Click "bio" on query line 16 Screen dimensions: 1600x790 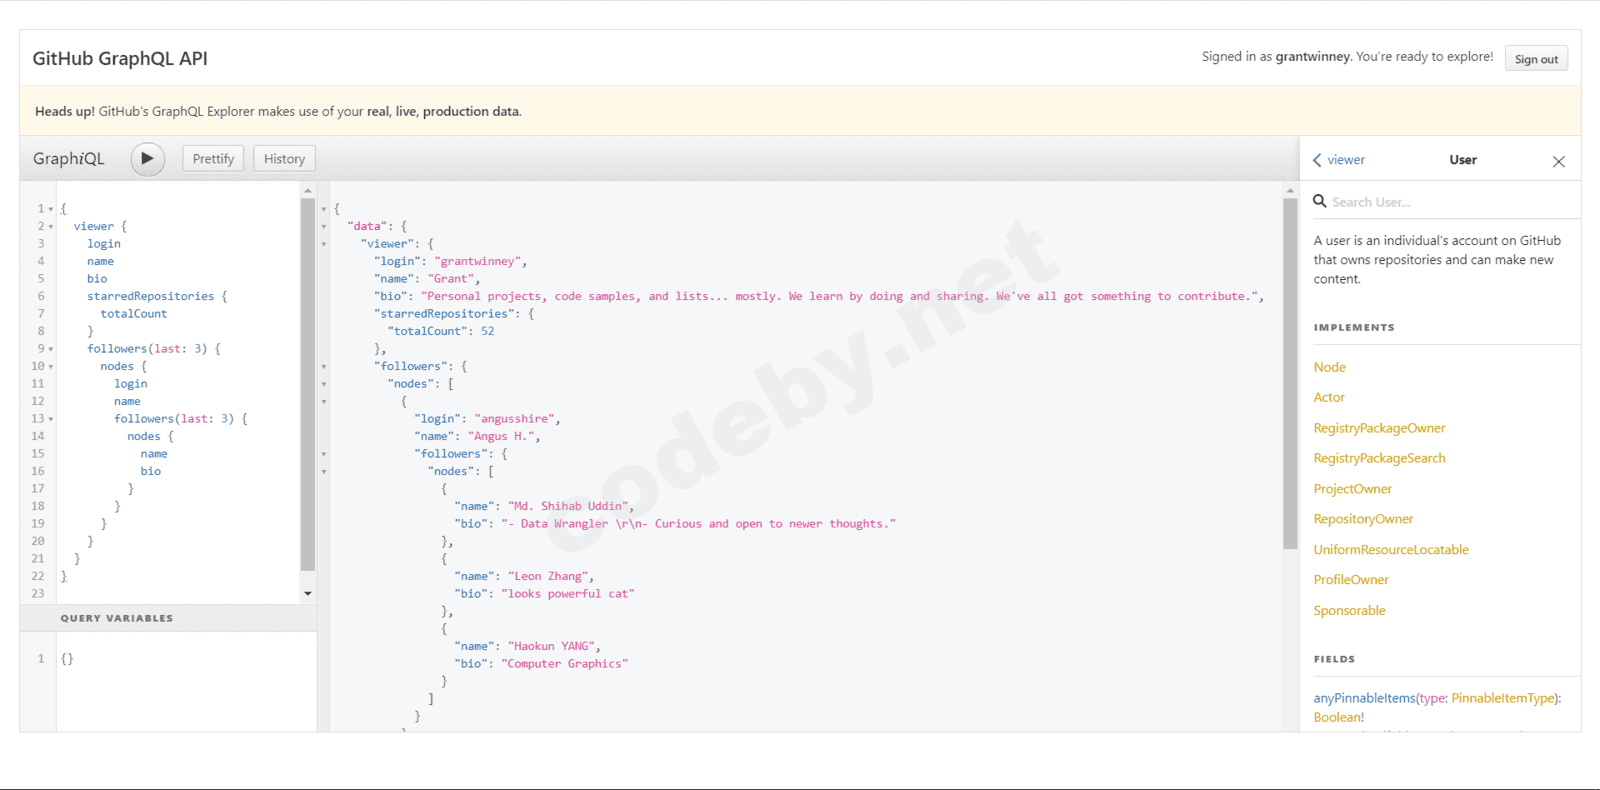150,471
